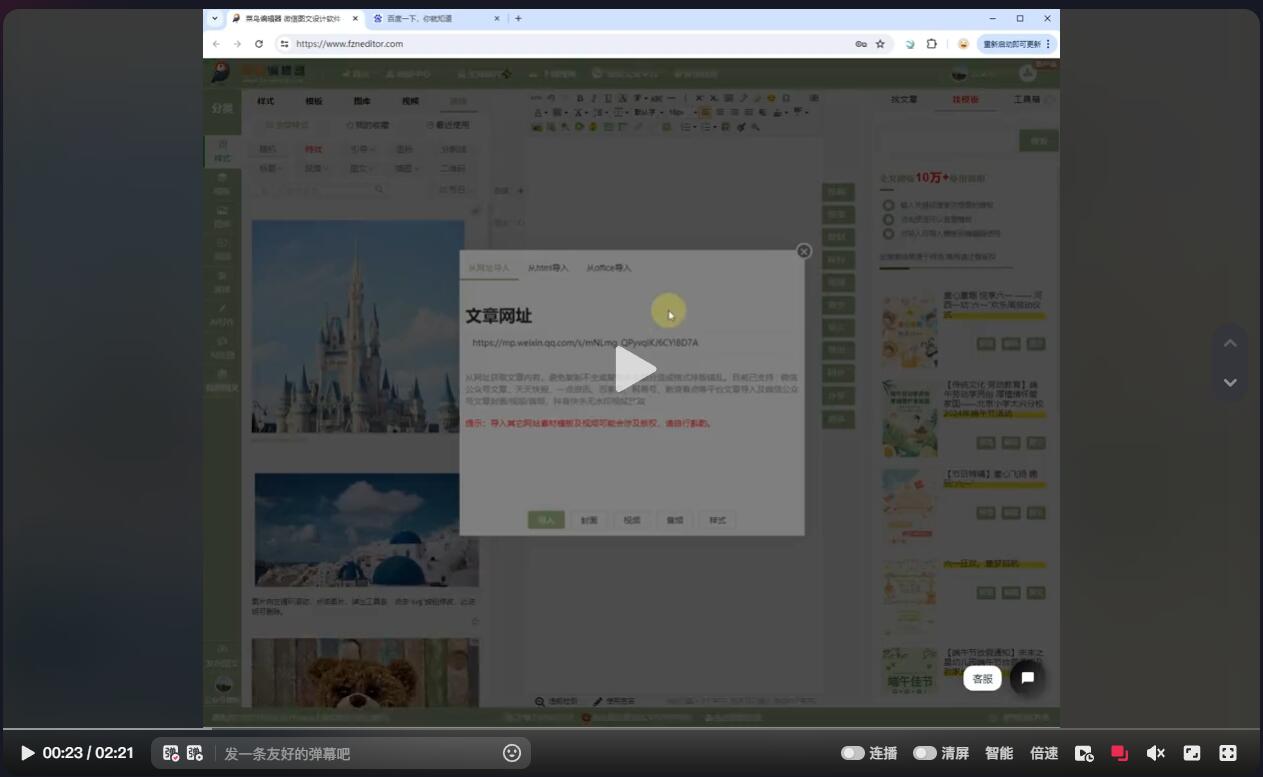The height and width of the screenshot is (777, 1263).
Task: Close the import dialog with X icon
Action: pyautogui.click(x=804, y=251)
